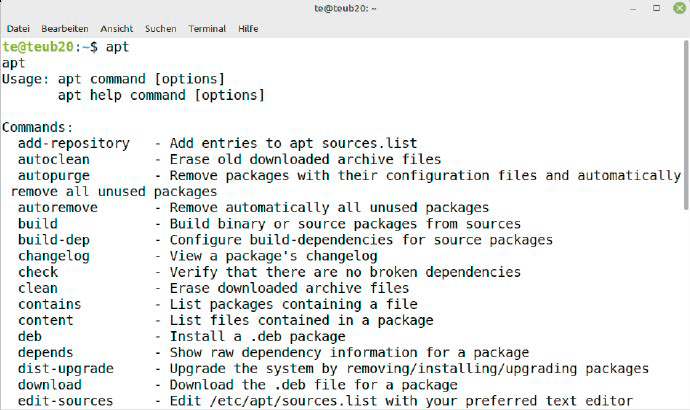Image resolution: width=690 pixels, height=410 pixels.
Task: Minimize the terminal window
Action: [x=635, y=9]
